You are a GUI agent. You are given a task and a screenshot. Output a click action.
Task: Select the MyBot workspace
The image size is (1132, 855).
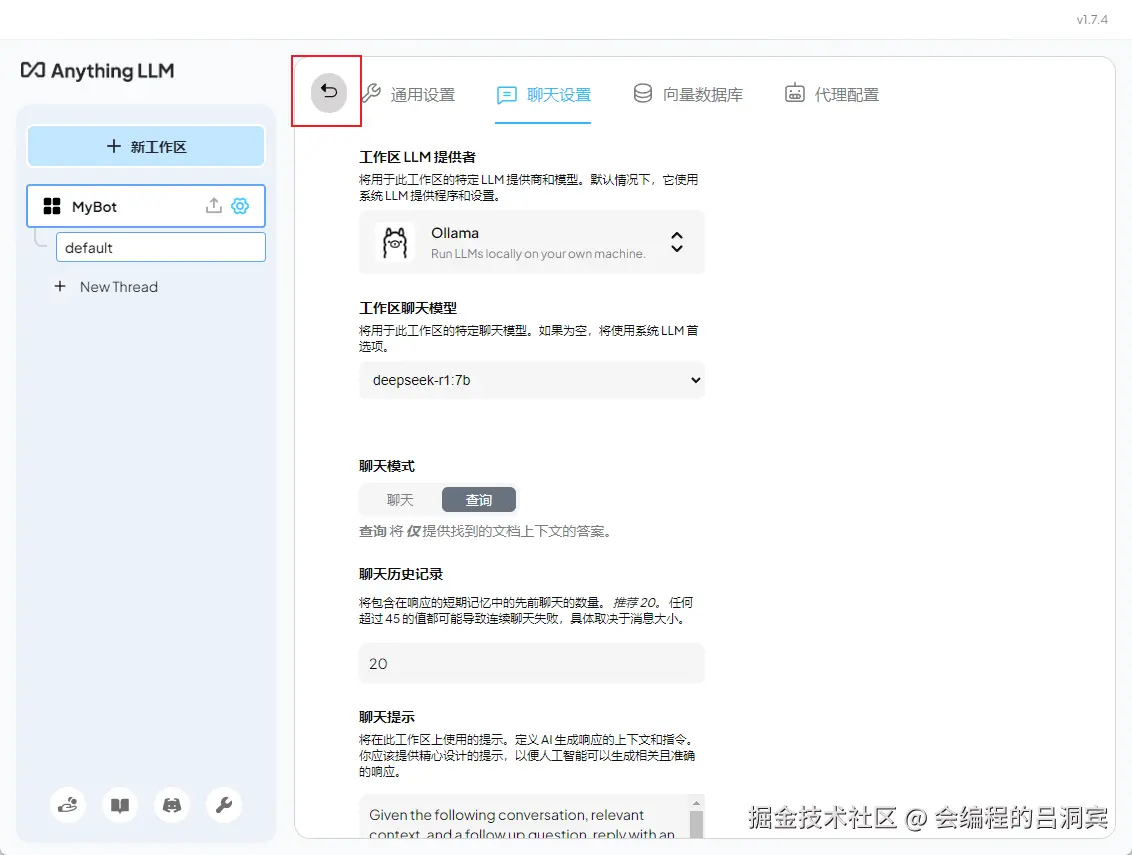pyautogui.click(x=146, y=206)
